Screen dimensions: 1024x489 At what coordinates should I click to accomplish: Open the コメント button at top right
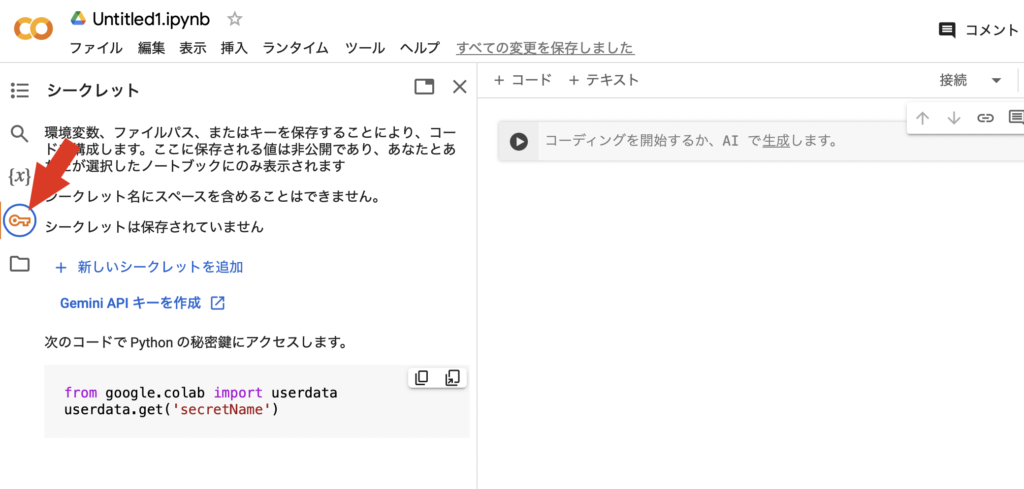(x=979, y=30)
